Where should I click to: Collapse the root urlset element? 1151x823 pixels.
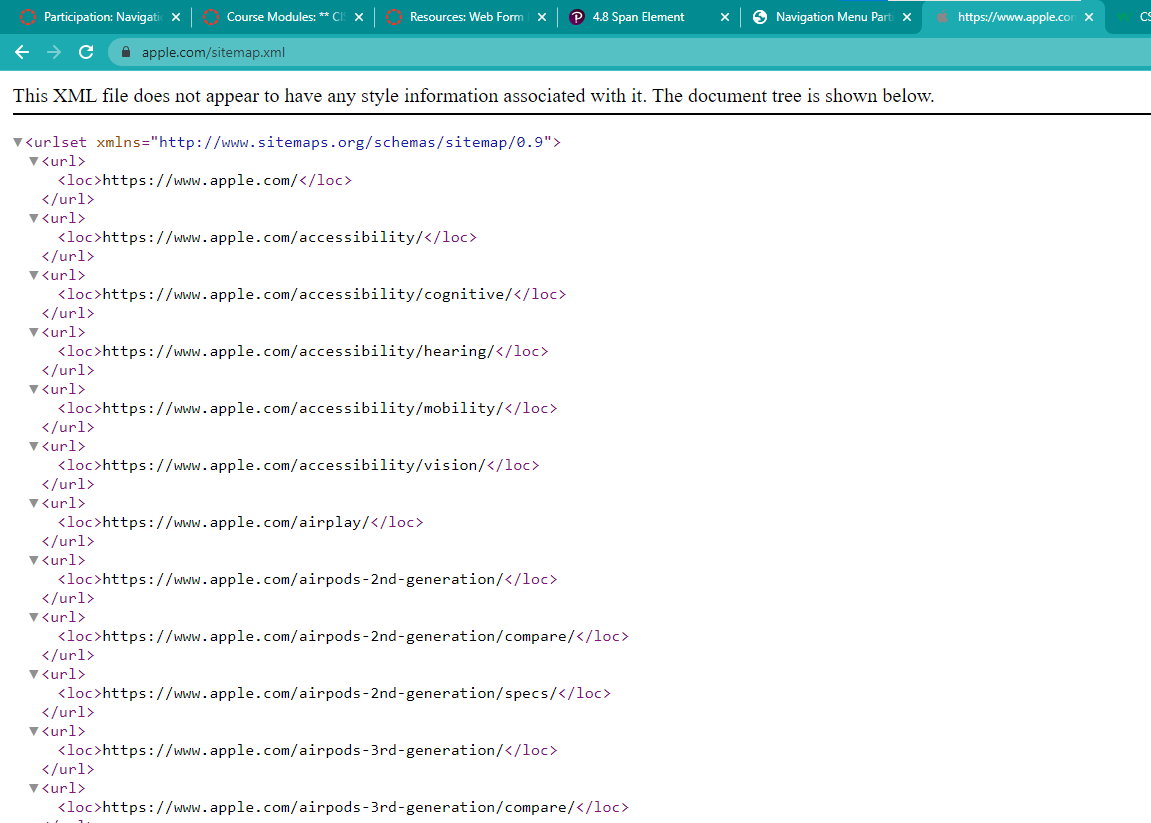(18, 142)
